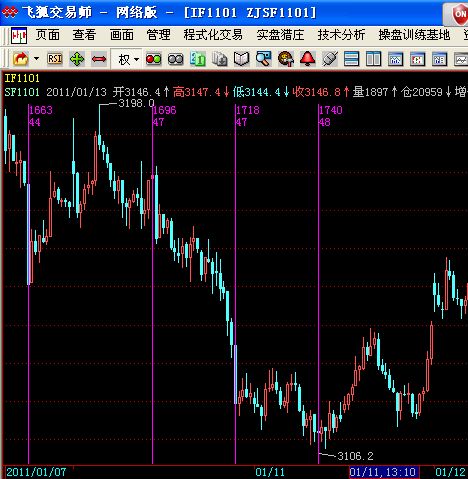The image size is (468, 479).
Task: Toggle the gray double-circle icon
Action: point(175,59)
